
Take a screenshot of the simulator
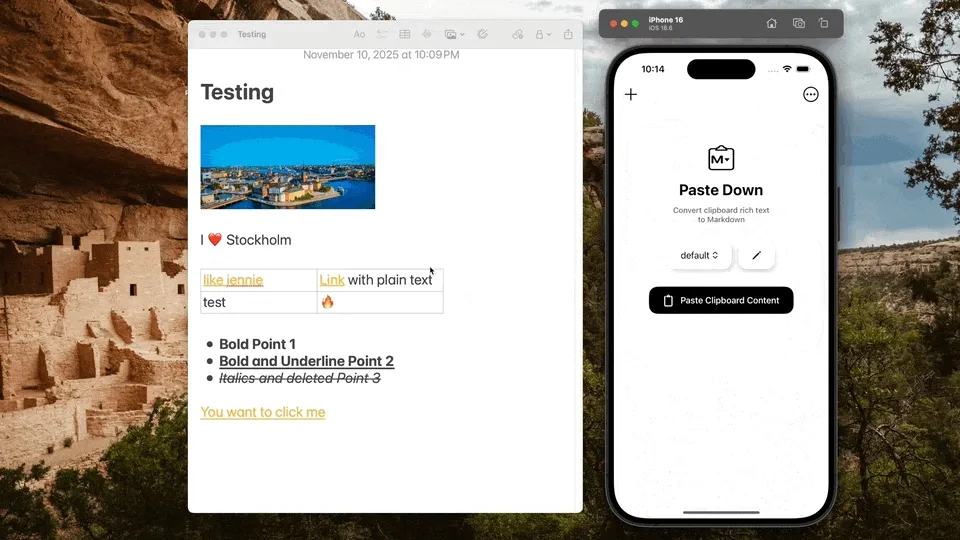click(798, 23)
